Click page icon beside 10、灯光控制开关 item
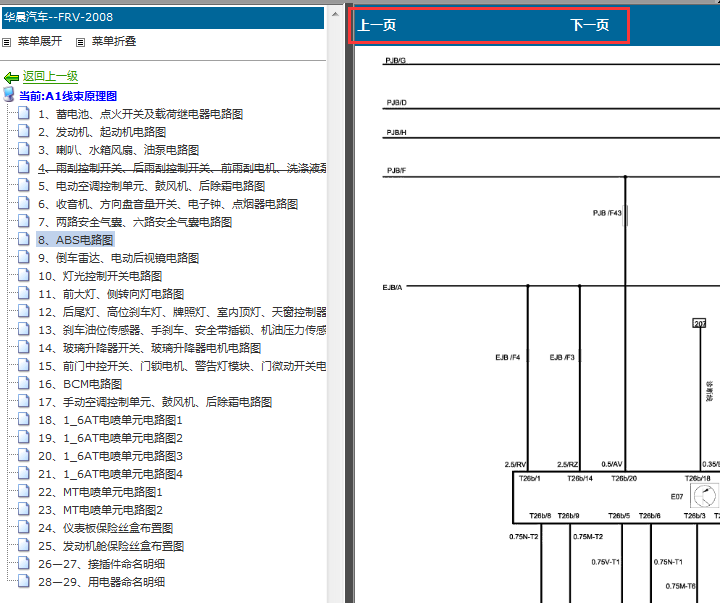 coord(24,275)
